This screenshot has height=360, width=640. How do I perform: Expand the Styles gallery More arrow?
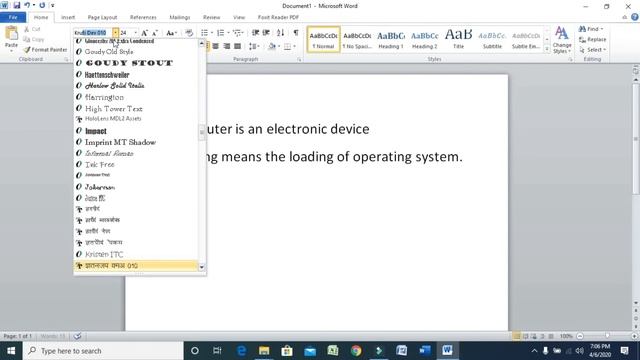[547, 49]
